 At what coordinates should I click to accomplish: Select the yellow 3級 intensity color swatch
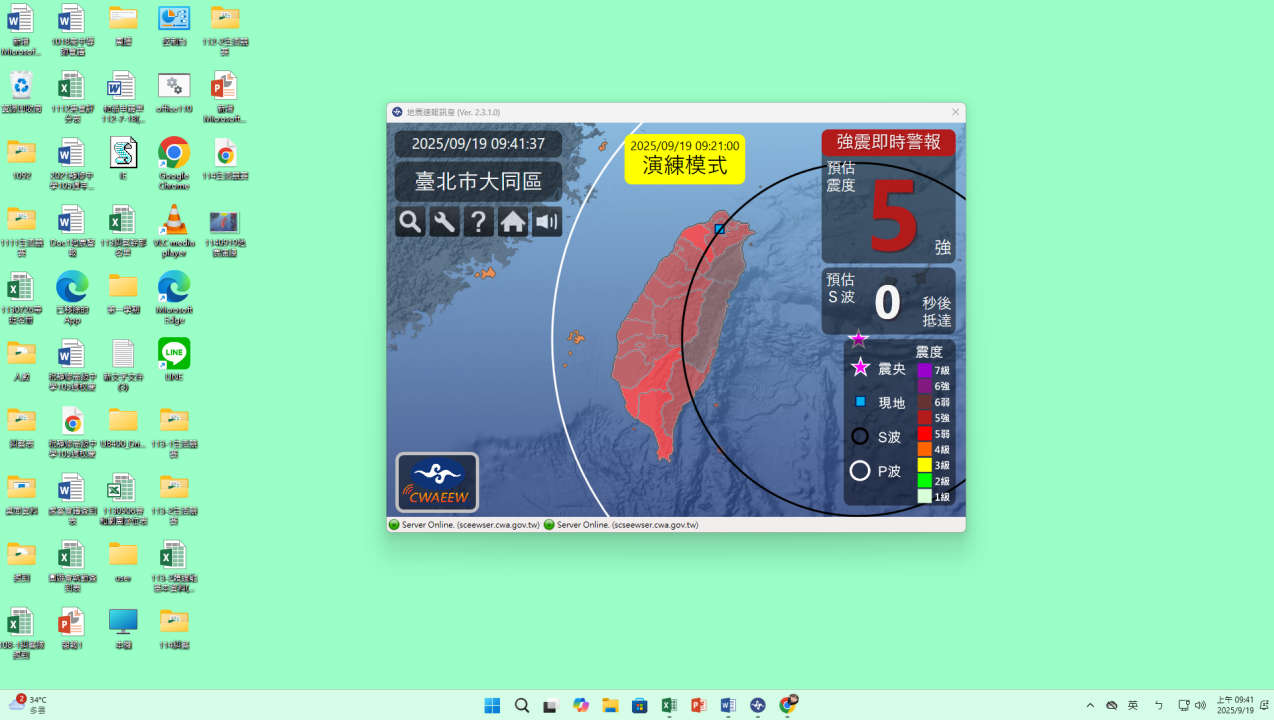[x=924, y=465]
